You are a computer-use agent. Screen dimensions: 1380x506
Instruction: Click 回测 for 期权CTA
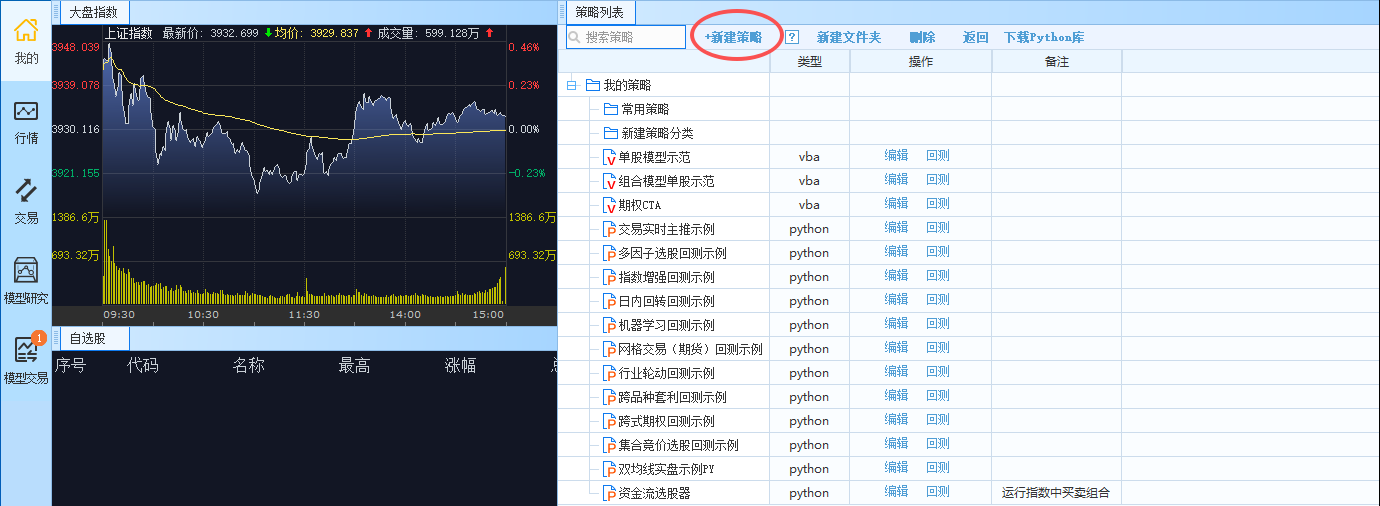[938, 203]
